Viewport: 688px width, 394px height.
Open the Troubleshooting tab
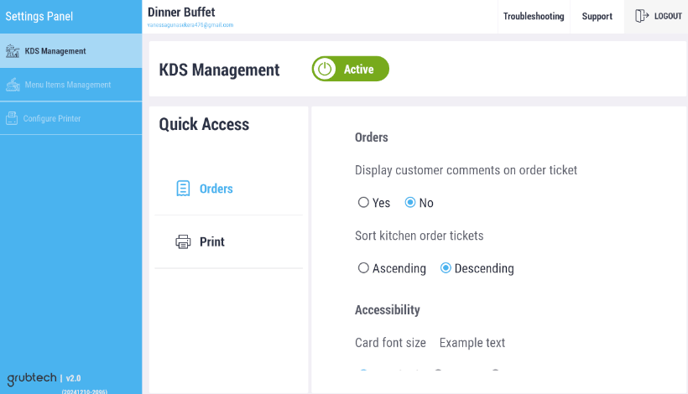(534, 16)
